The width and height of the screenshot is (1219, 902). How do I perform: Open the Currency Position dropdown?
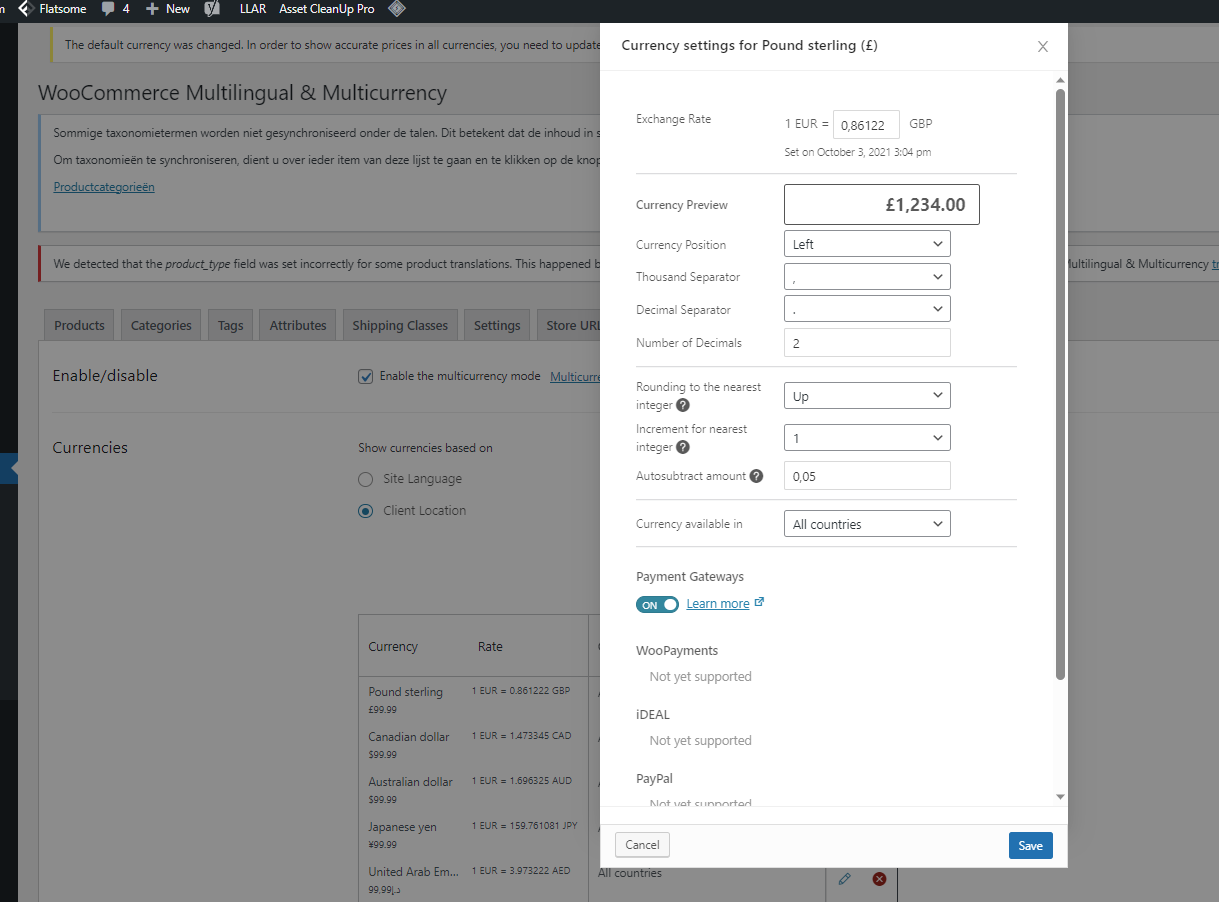tap(867, 244)
